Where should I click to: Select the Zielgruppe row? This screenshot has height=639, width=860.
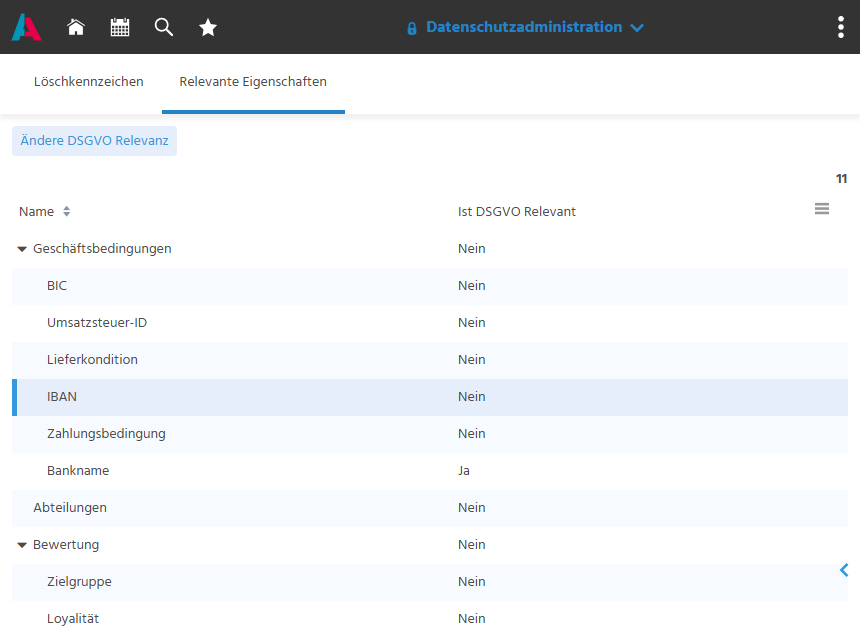430,582
